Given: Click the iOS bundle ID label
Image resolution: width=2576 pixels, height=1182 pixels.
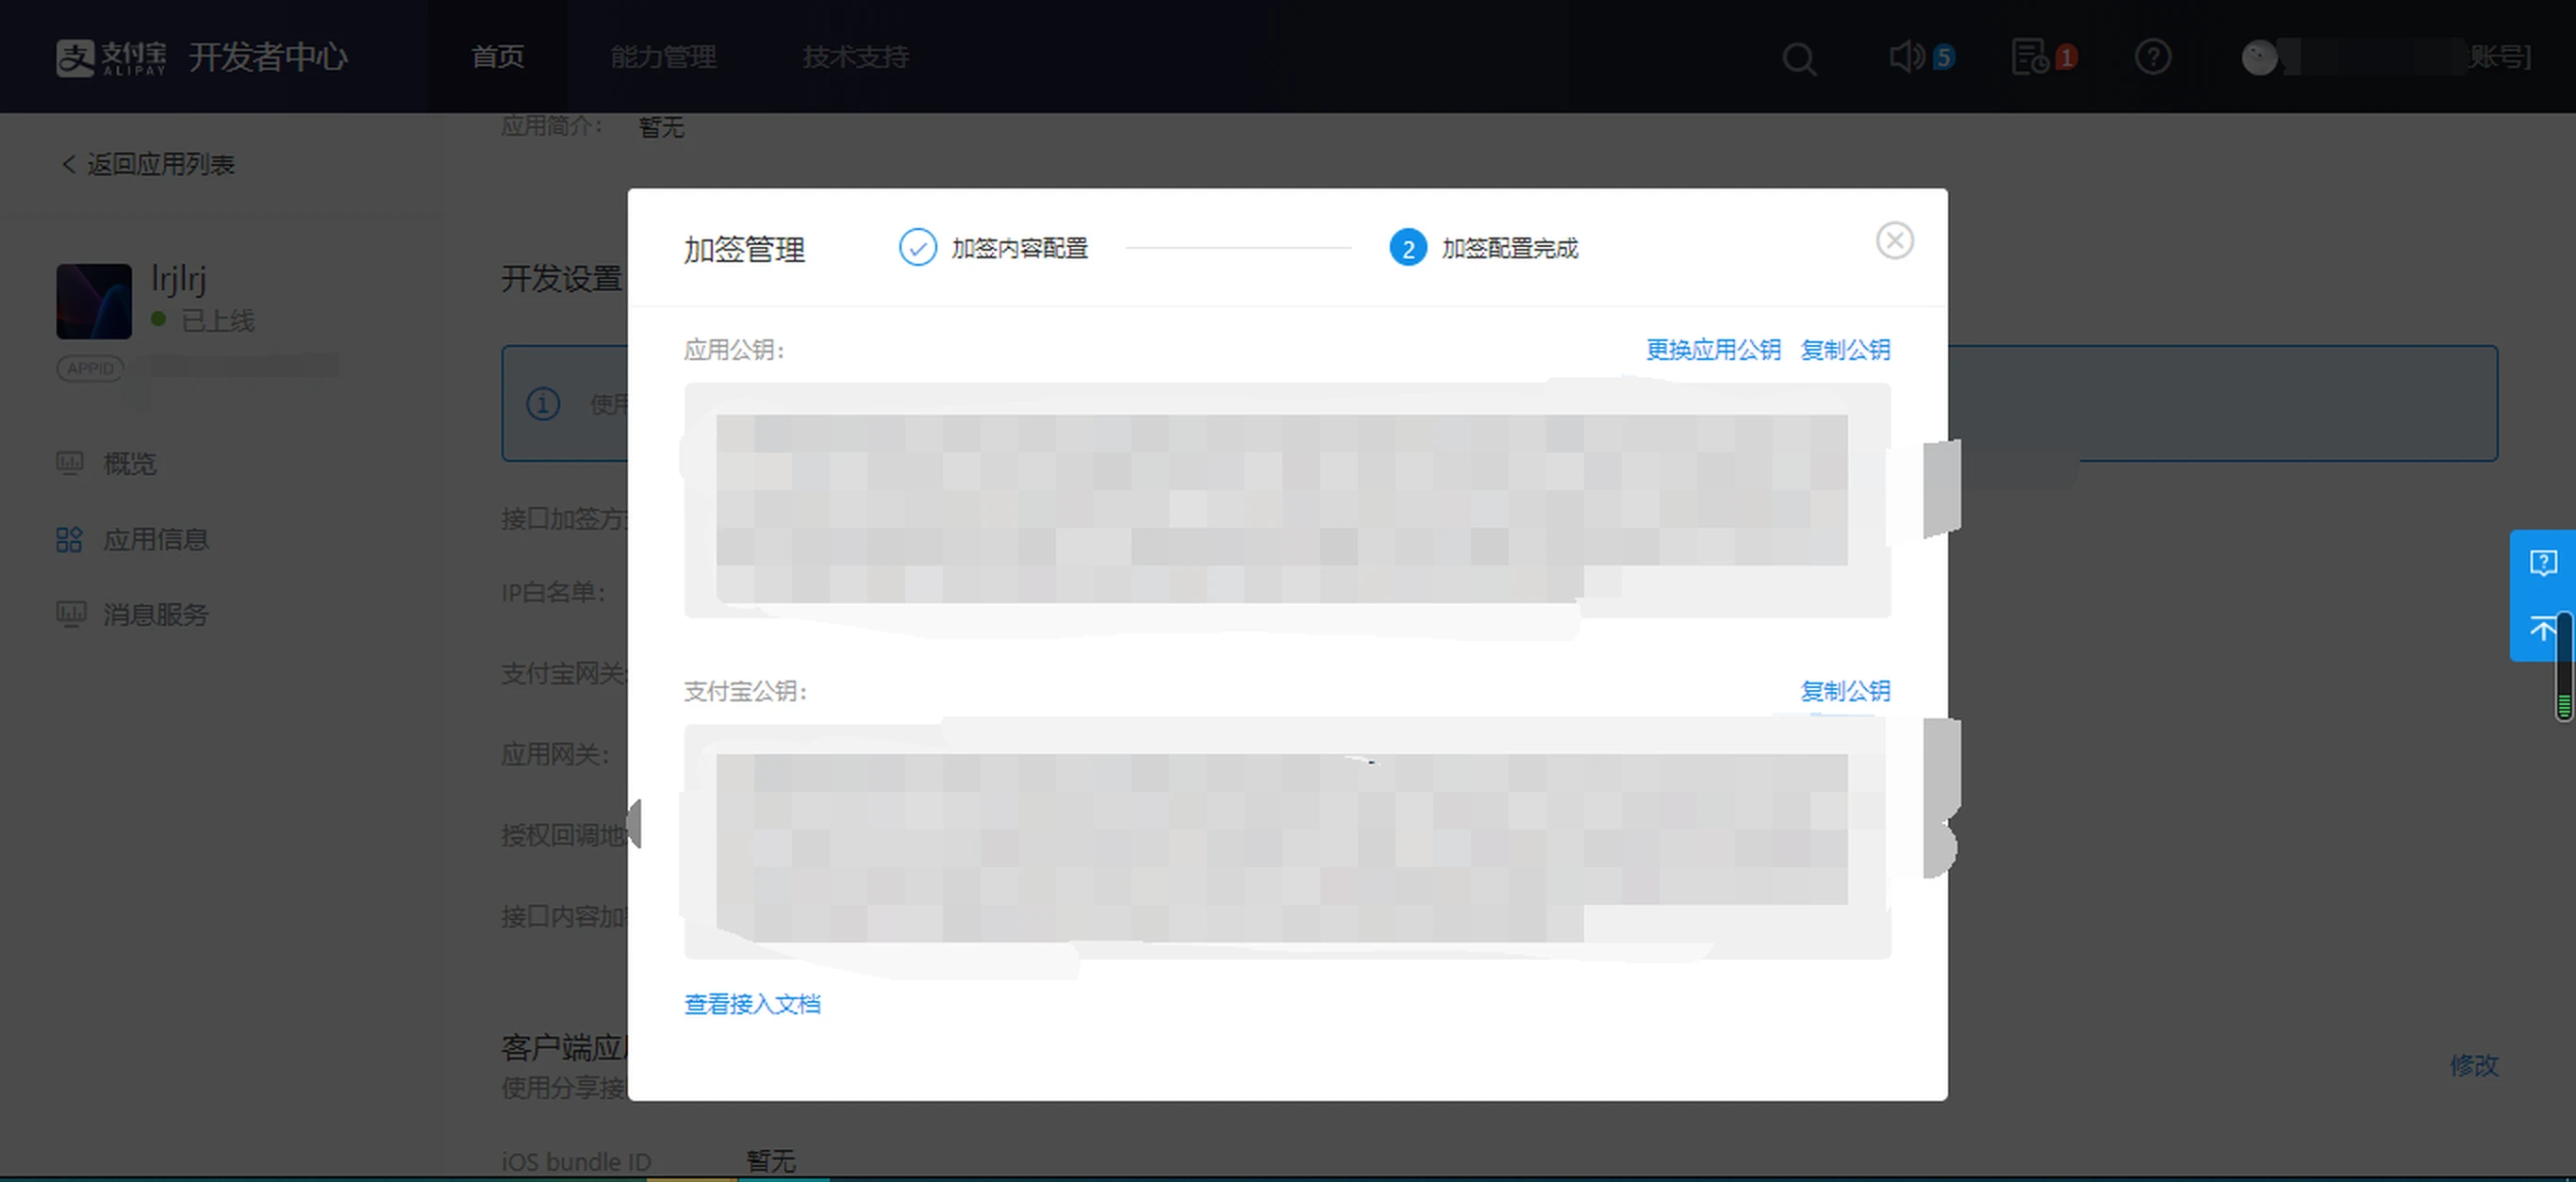Looking at the screenshot, I should [x=576, y=1161].
